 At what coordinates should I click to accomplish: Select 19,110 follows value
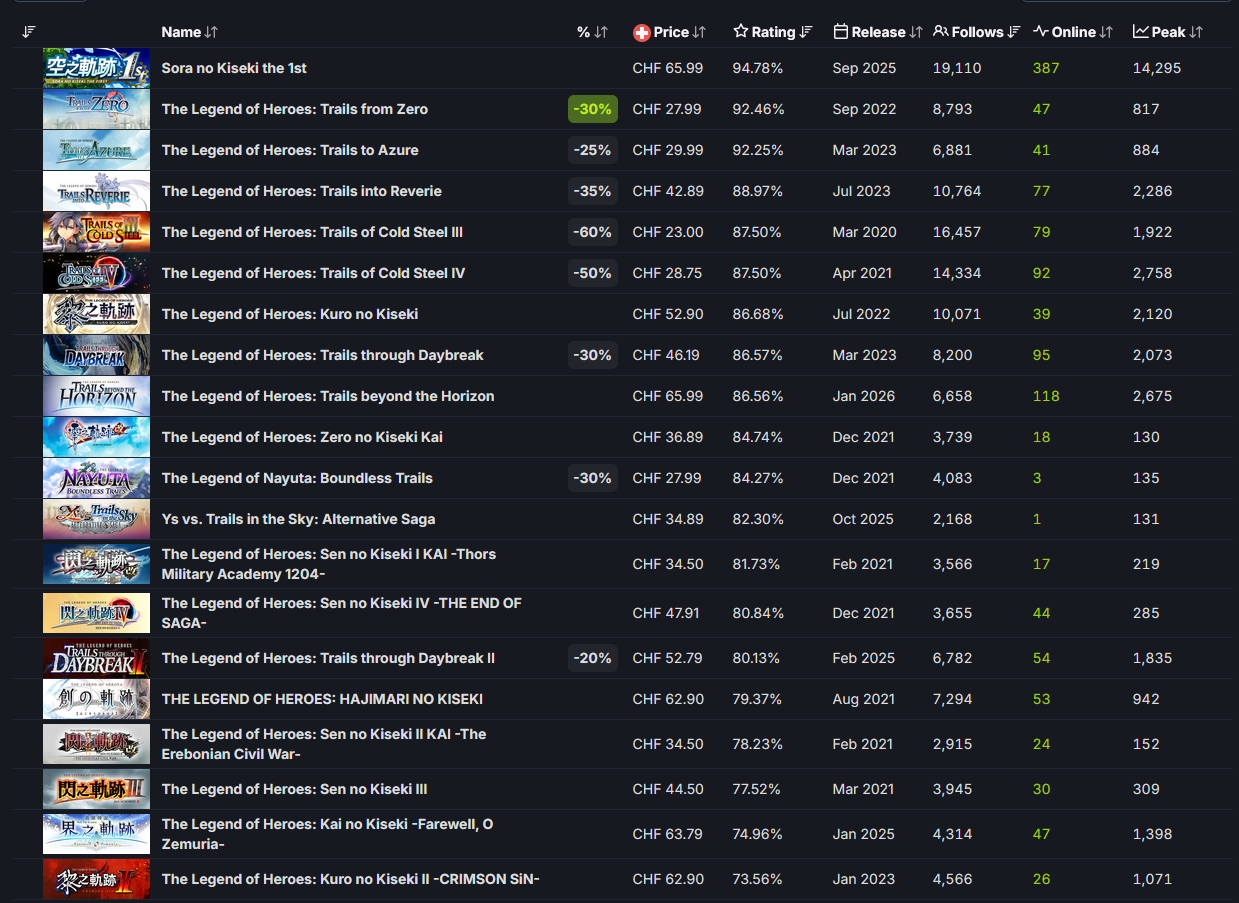[x=957, y=68]
